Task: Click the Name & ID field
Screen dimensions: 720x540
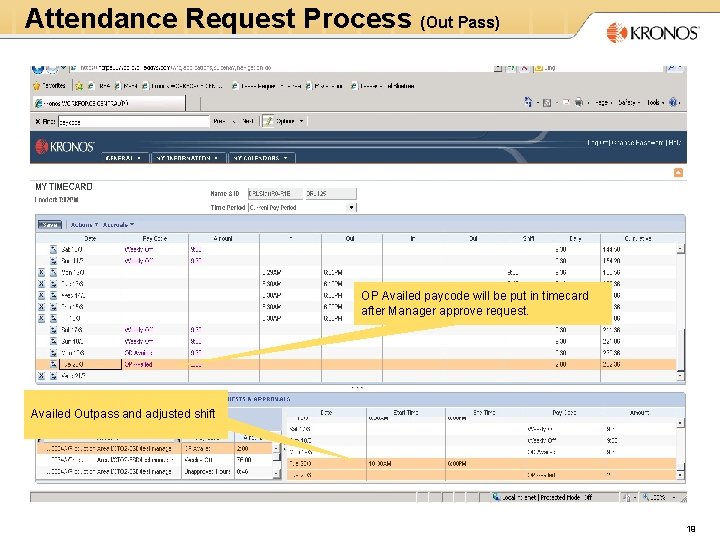Action: click(275, 194)
